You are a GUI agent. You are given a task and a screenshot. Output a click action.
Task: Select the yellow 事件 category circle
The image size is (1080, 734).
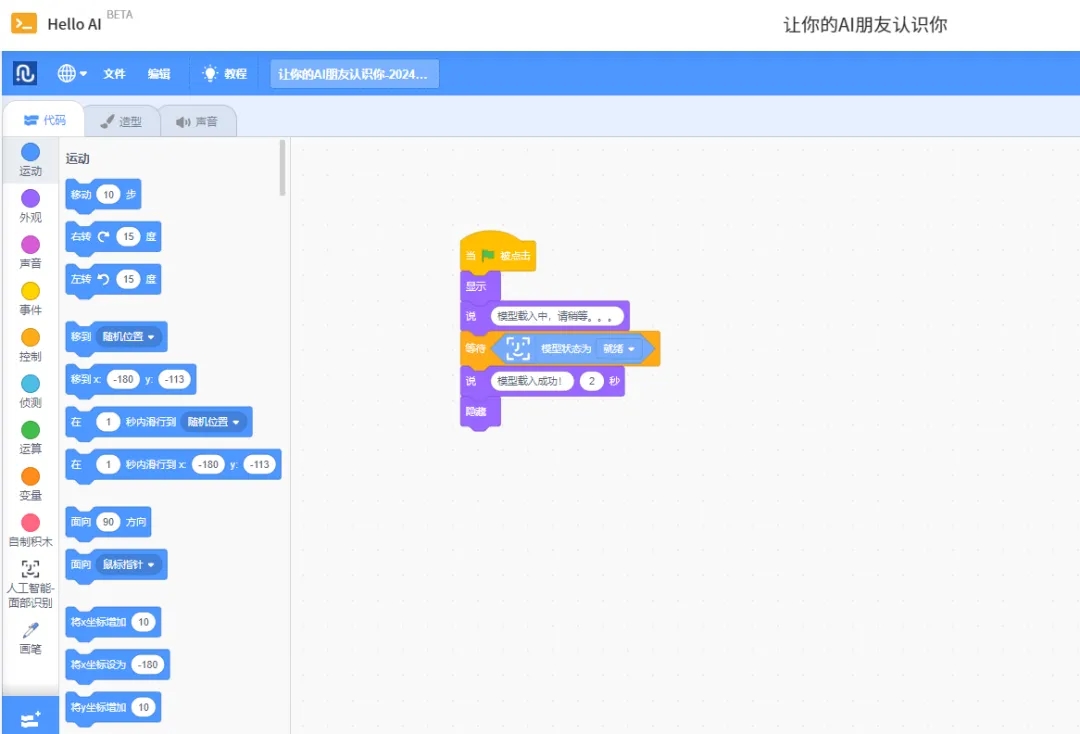coord(31,291)
